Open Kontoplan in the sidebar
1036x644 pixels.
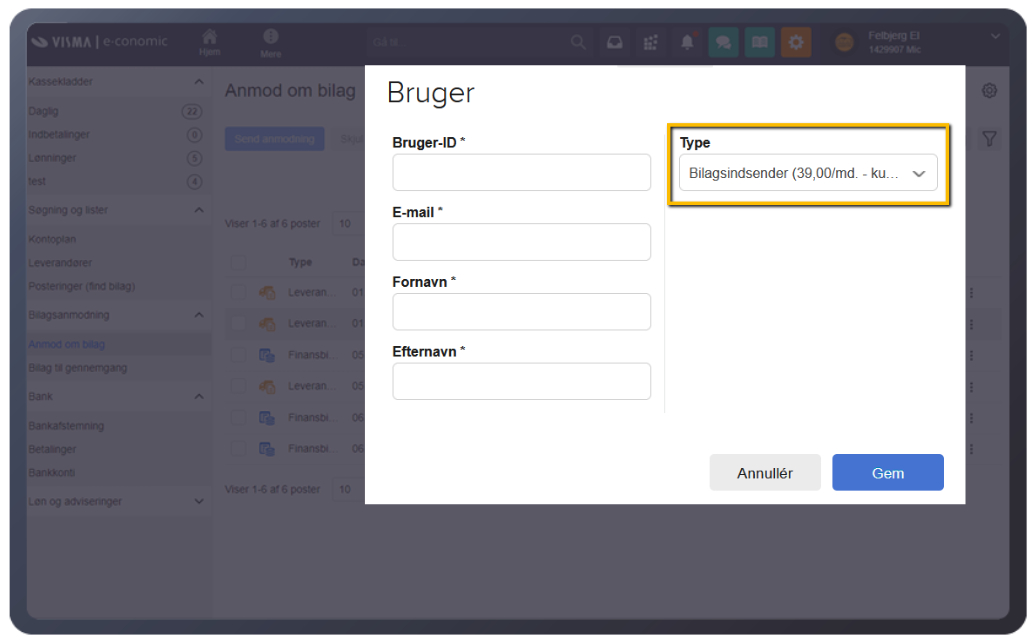(52, 239)
